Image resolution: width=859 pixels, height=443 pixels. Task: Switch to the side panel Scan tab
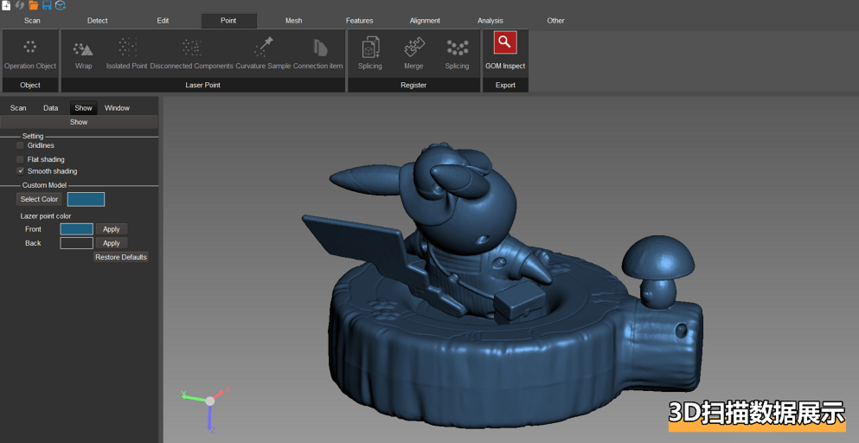click(18, 108)
